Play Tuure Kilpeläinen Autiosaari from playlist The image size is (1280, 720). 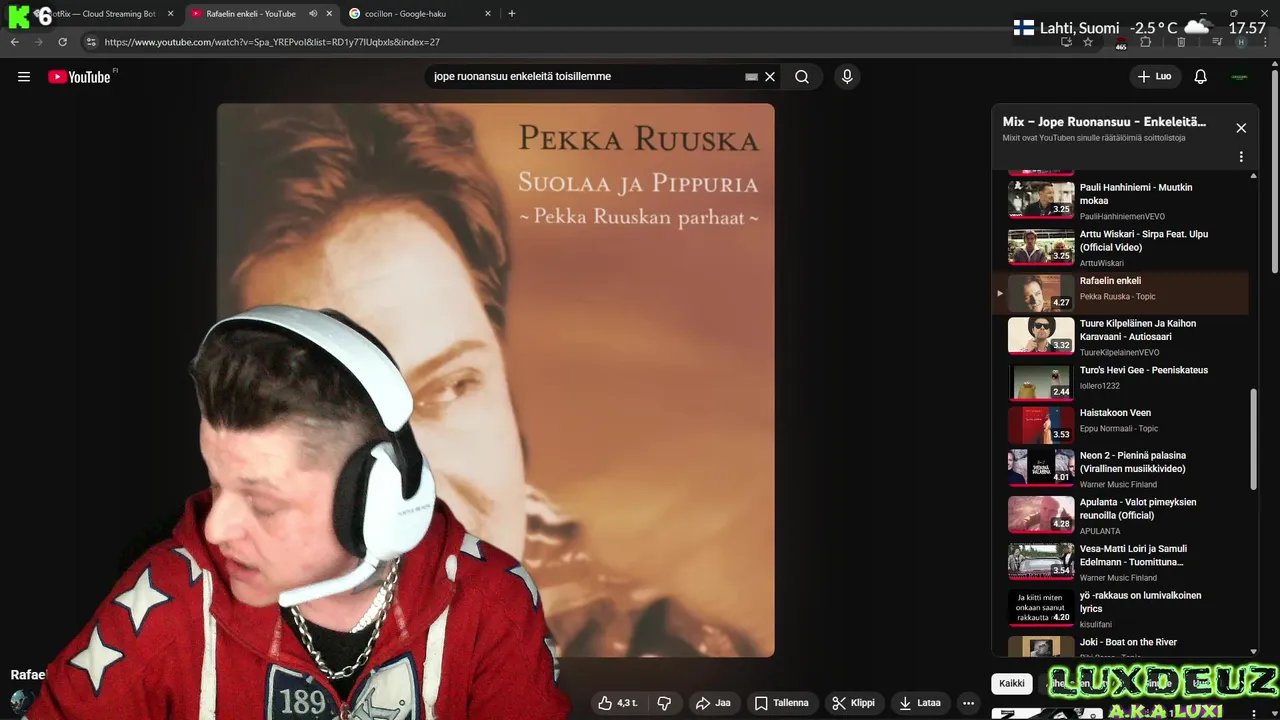(x=1120, y=336)
